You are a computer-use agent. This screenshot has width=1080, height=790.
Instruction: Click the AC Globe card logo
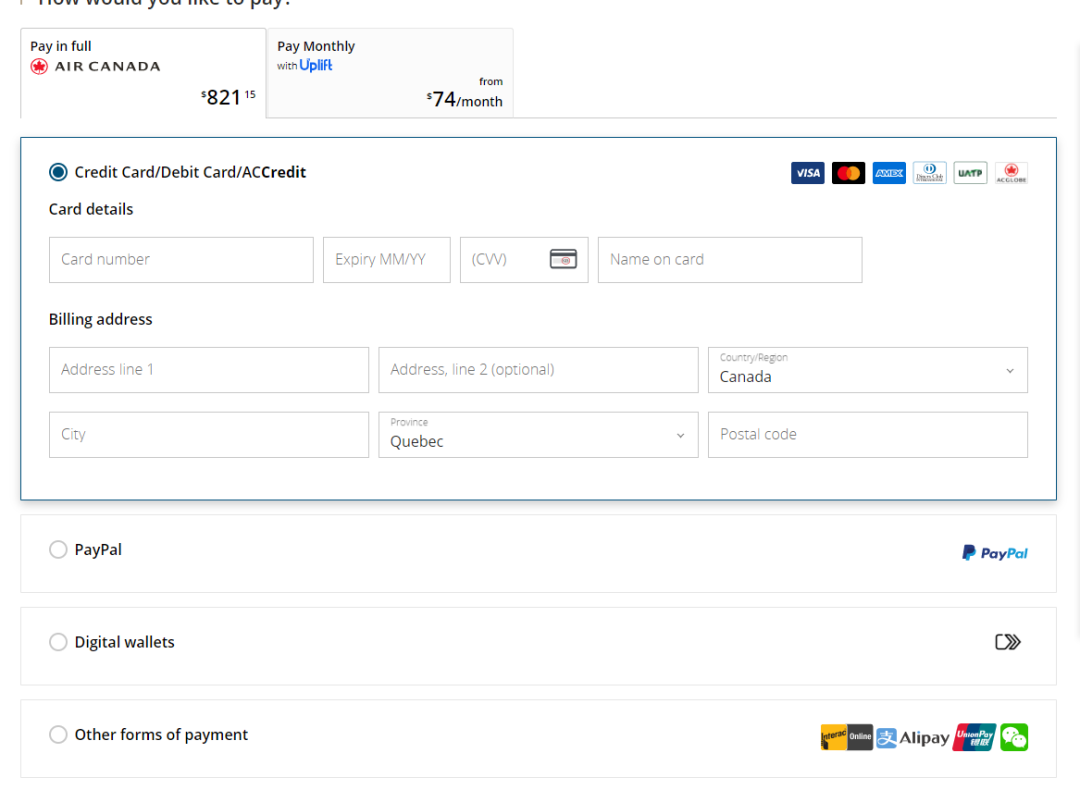[x=1010, y=173]
